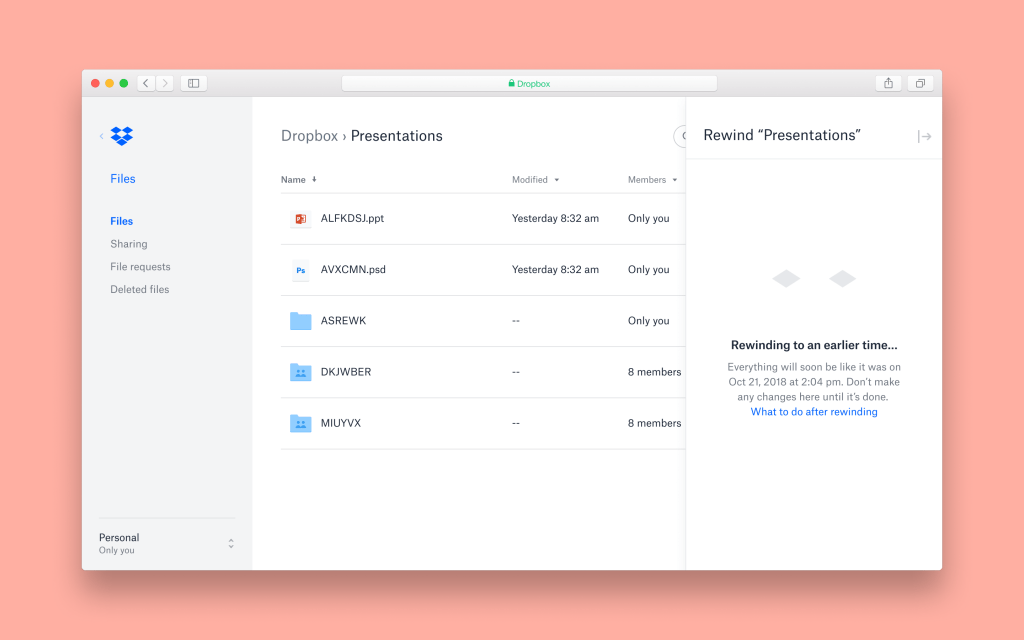Click the Dropbox logo in sidebar
Screen dimensions: 1024x640
[x=122, y=136]
